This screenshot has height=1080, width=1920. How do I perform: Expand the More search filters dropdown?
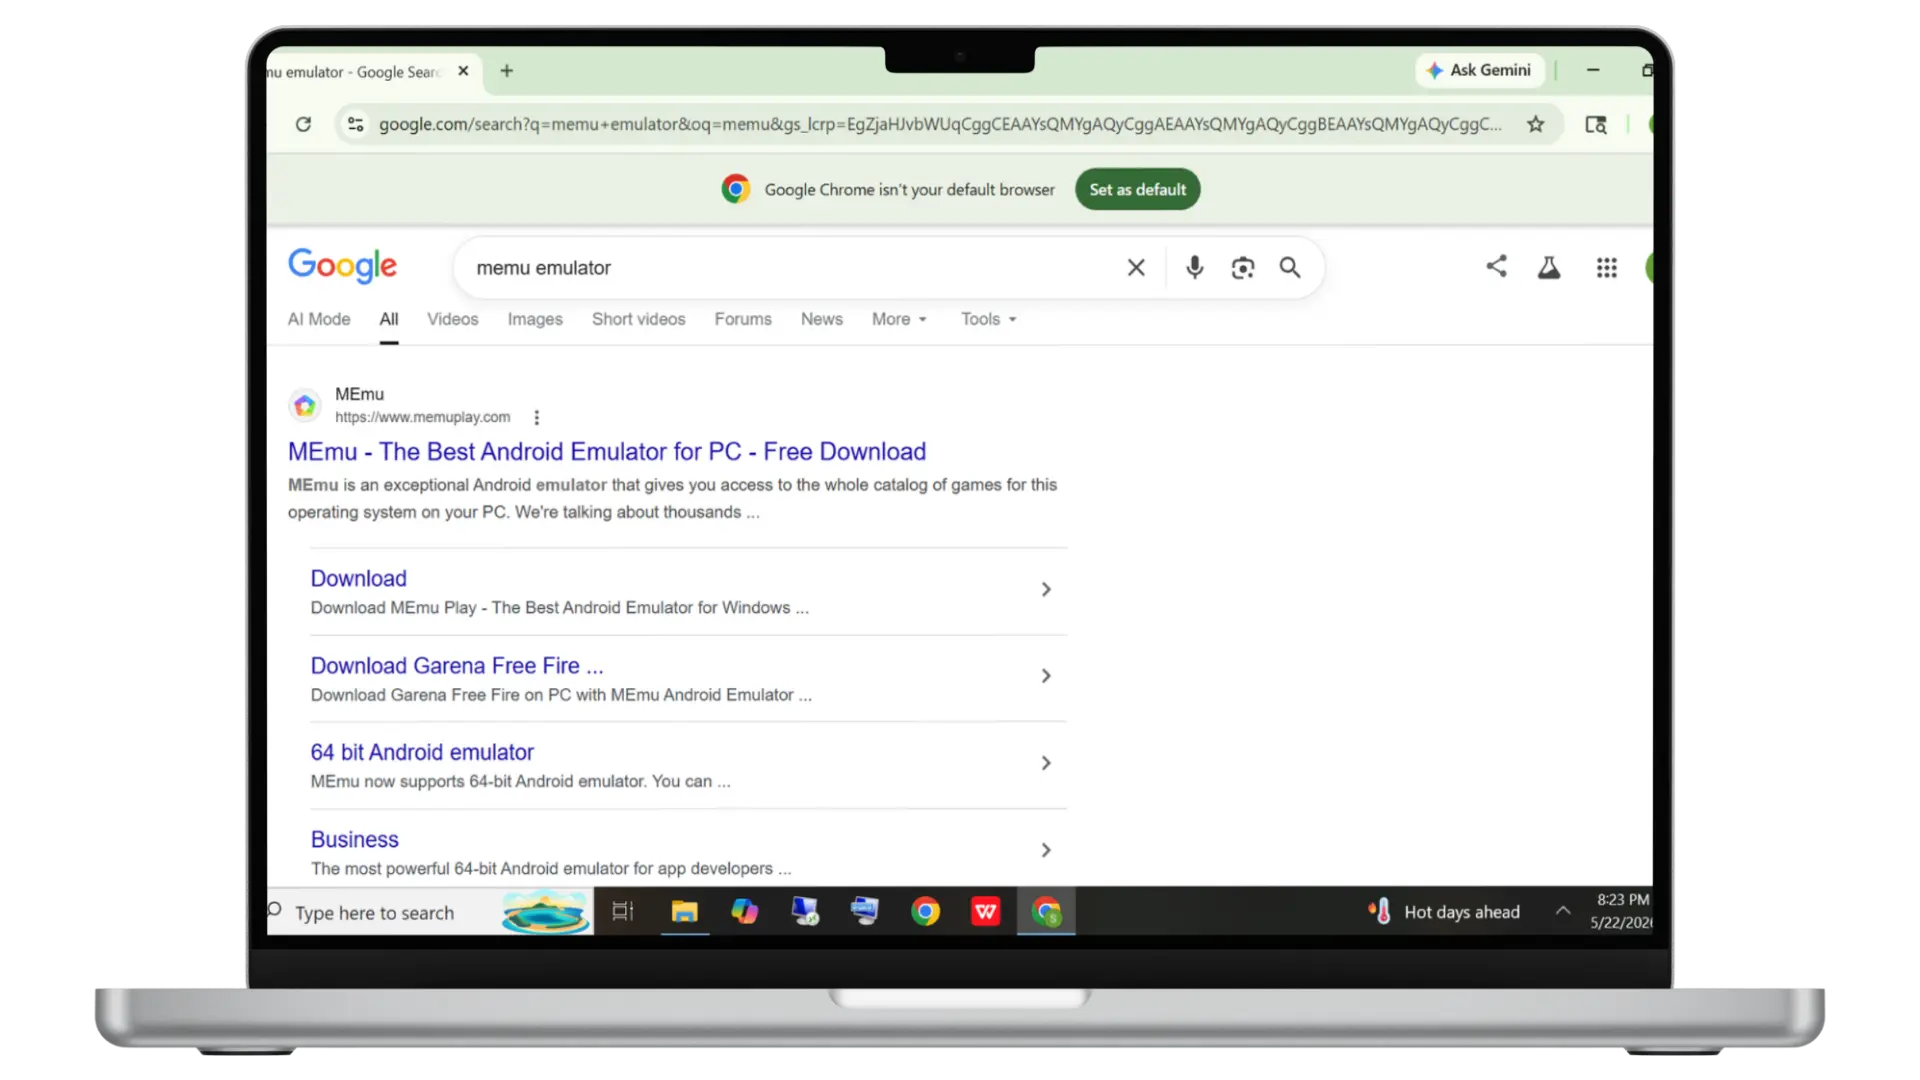pyautogui.click(x=899, y=319)
